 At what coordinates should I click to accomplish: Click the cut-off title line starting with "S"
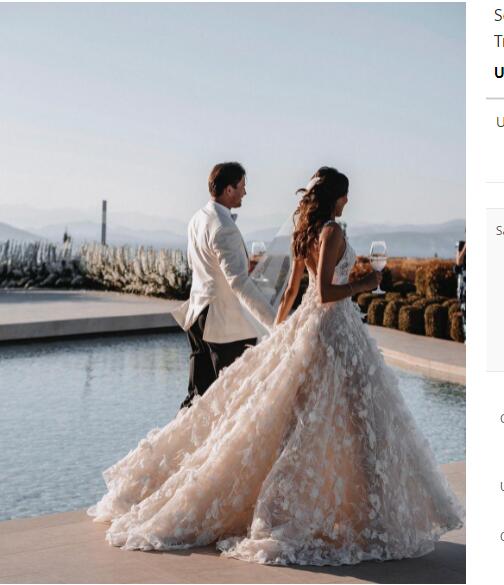tap(499, 15)
